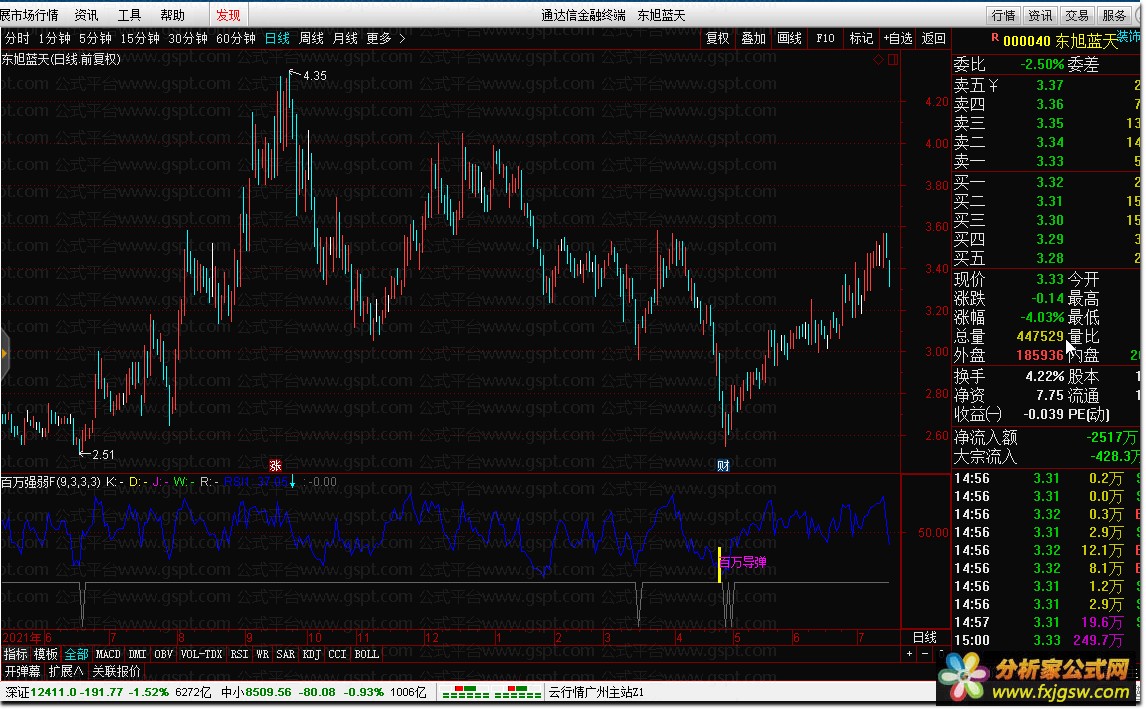Add stock with +自选 button

click(898, 38)
